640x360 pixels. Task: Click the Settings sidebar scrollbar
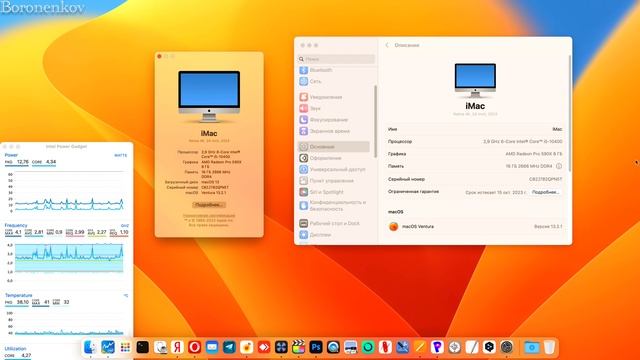[375, 121]
